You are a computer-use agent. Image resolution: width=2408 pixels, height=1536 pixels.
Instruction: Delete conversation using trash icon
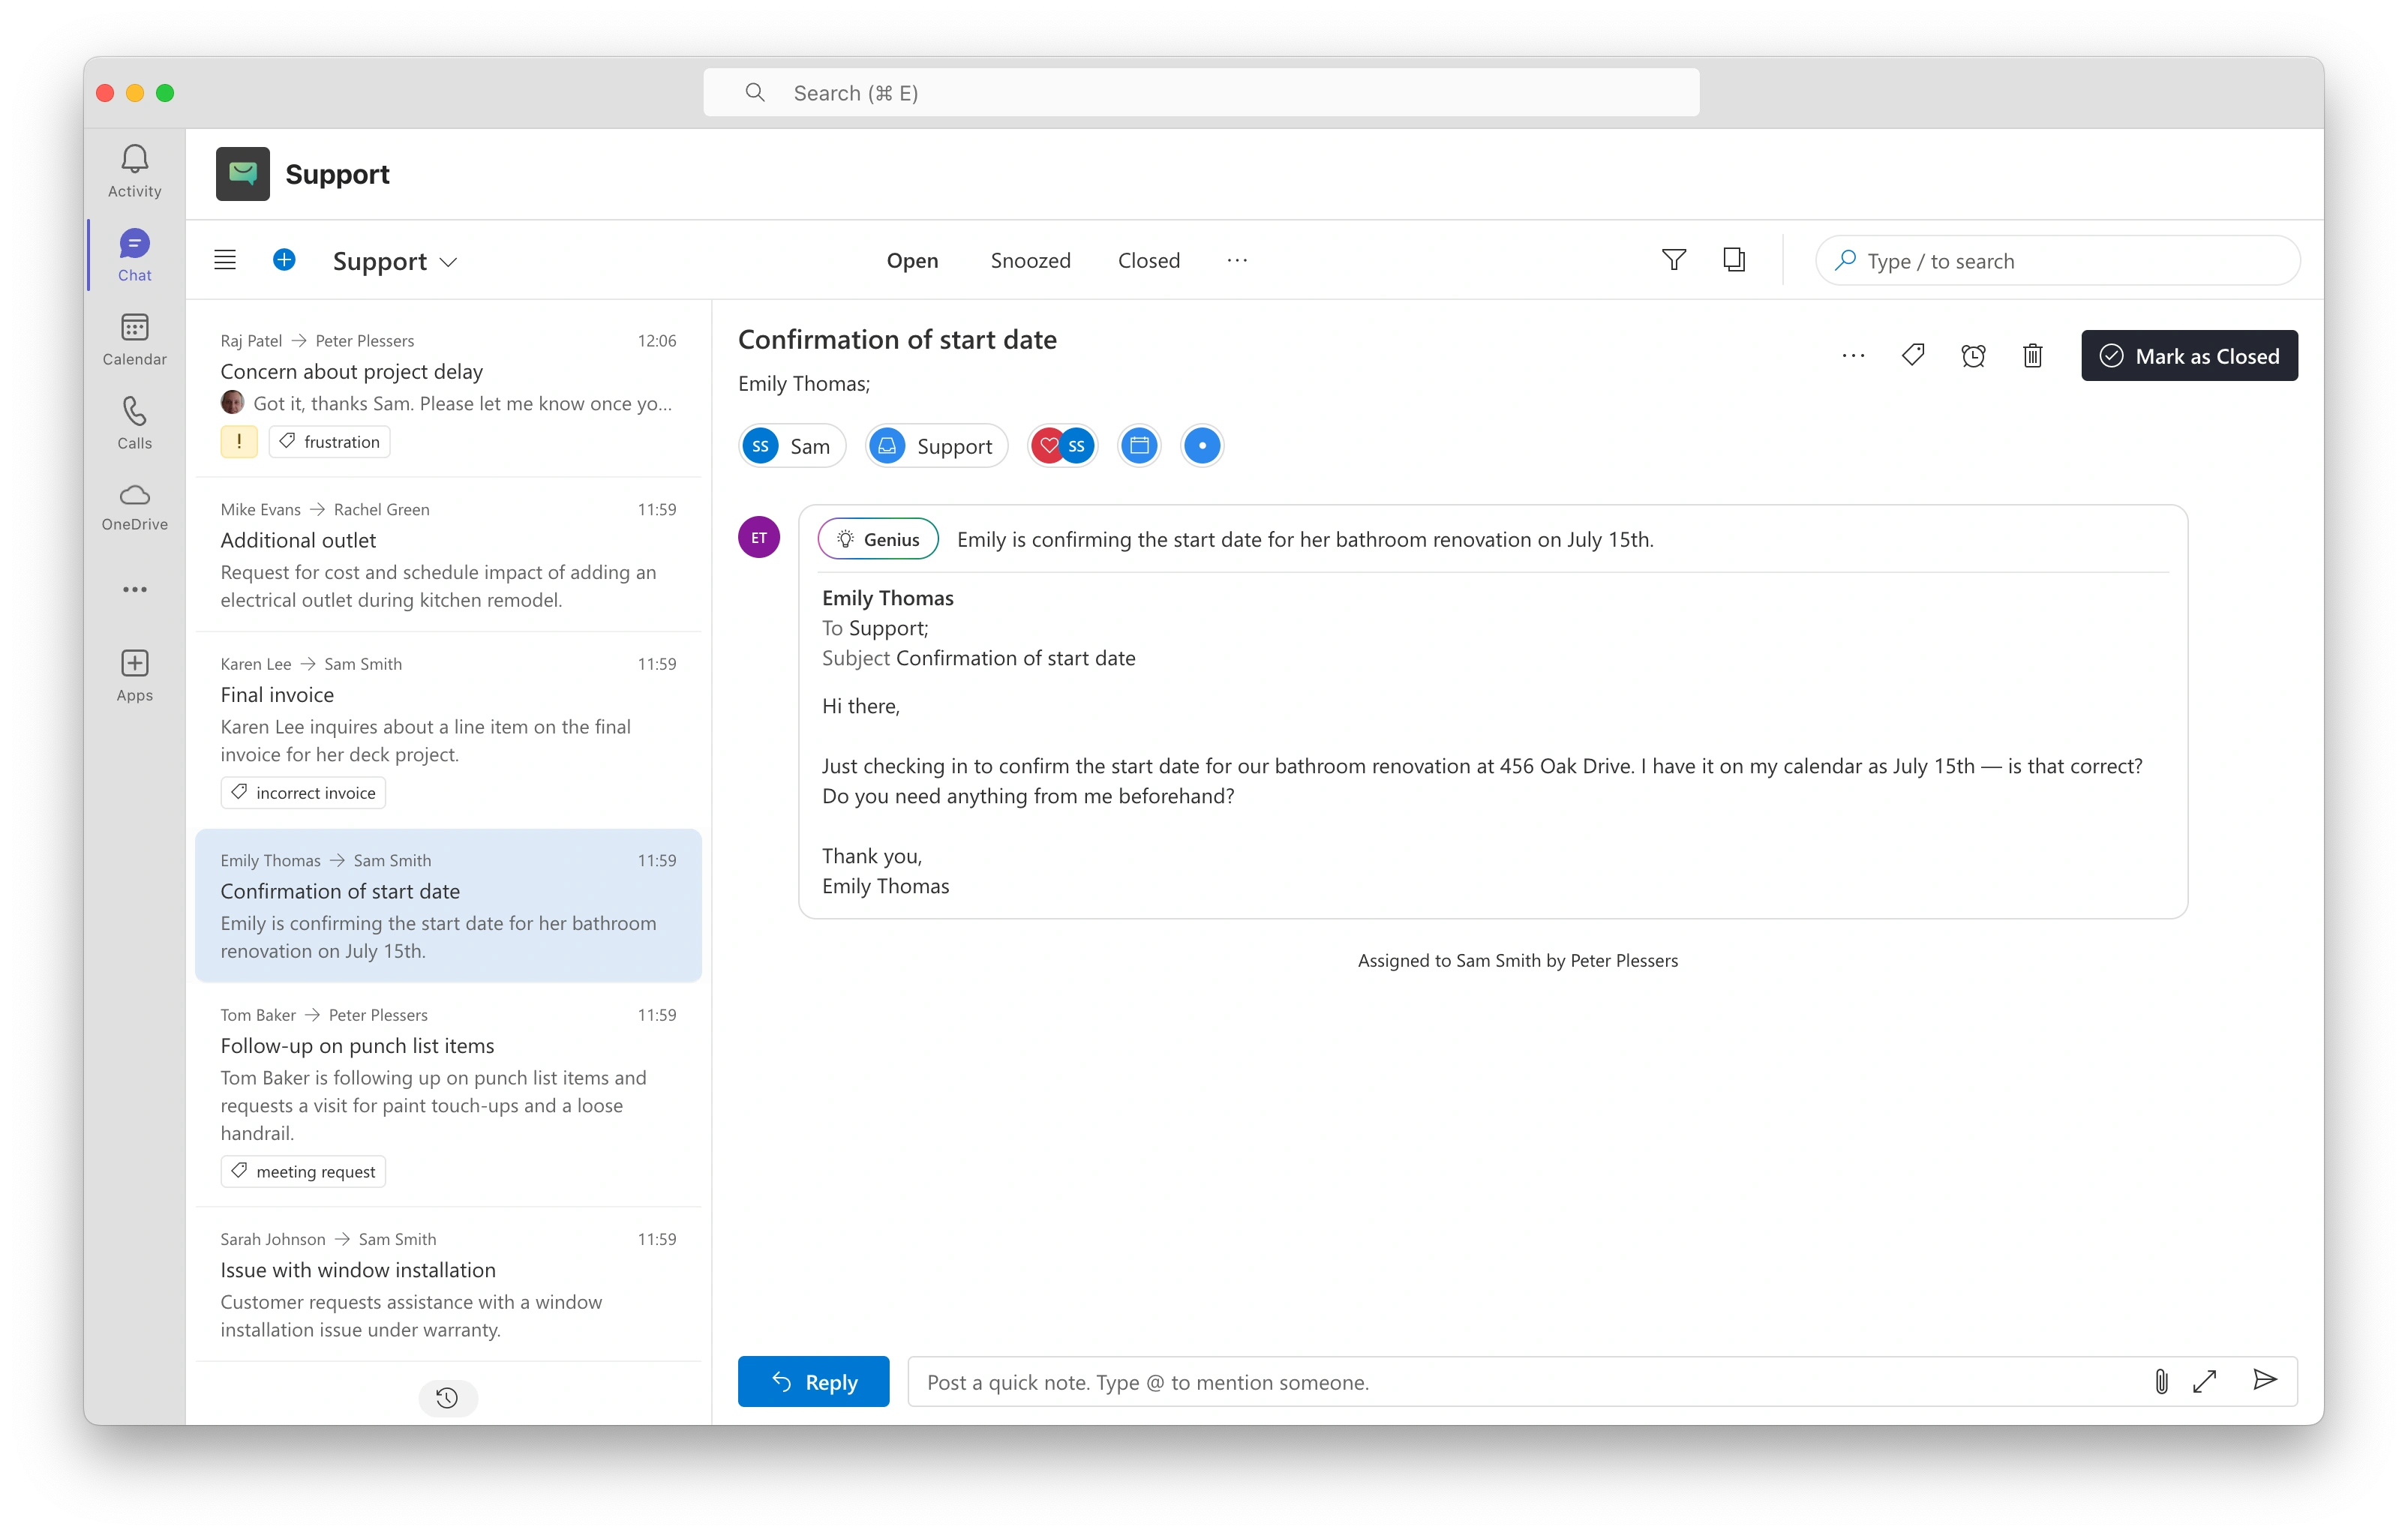2032,355
